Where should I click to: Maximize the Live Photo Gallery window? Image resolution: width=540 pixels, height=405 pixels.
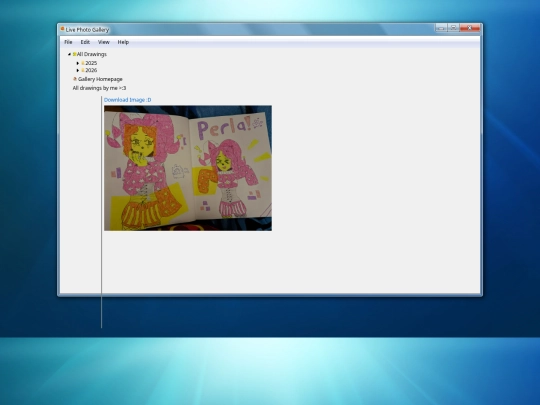click(454, 28)
